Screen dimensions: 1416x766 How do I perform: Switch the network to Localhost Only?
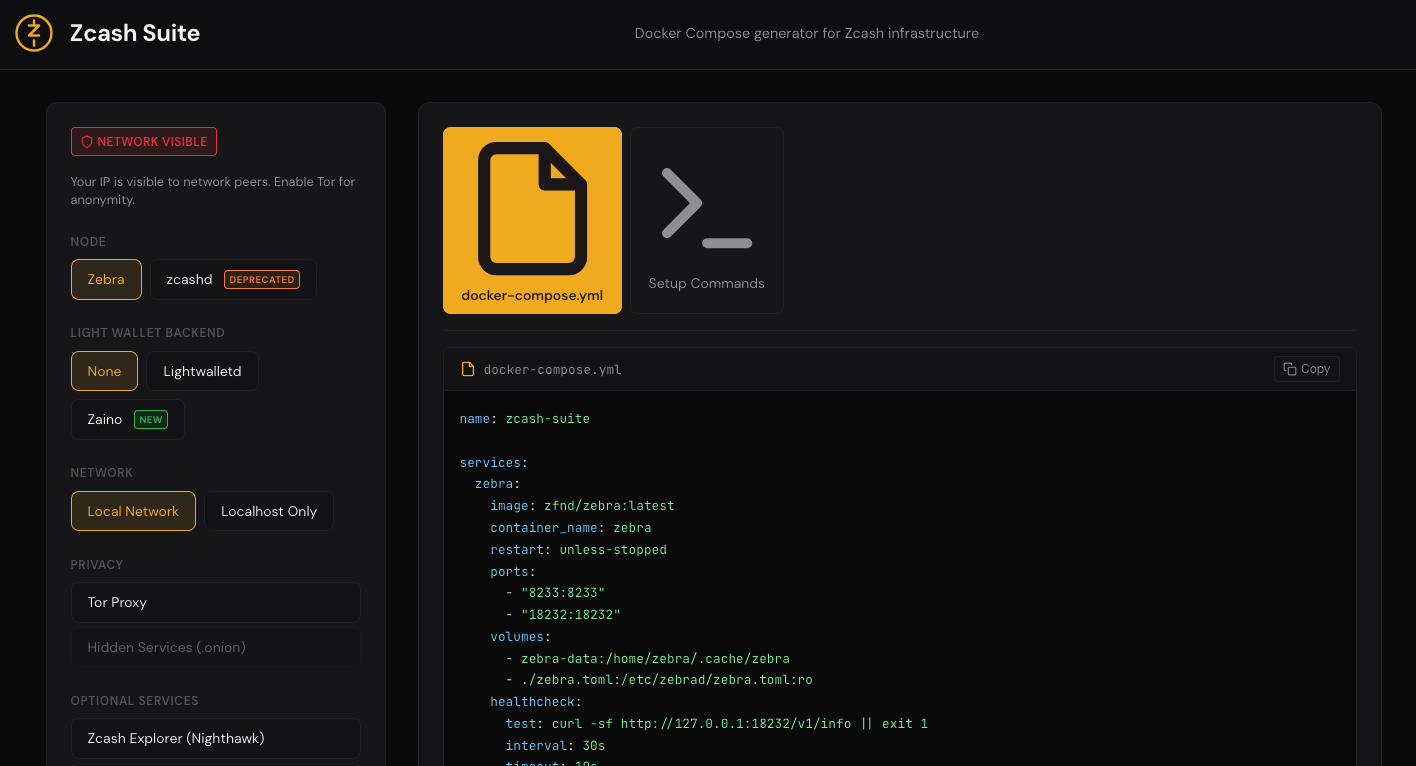[x=268, y=510]
